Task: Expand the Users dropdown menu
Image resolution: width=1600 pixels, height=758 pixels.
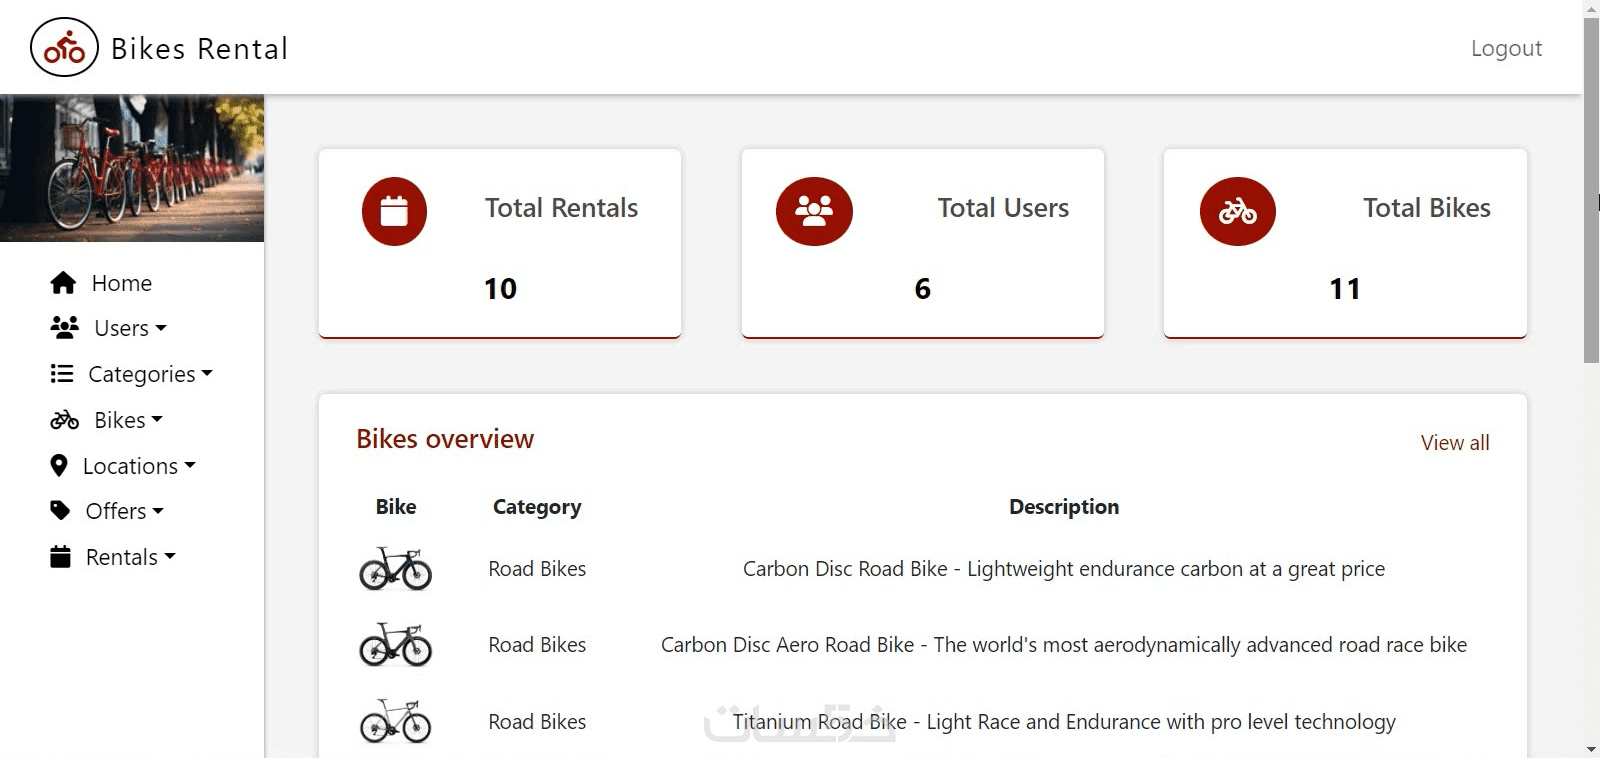Action: pos(131,328)
